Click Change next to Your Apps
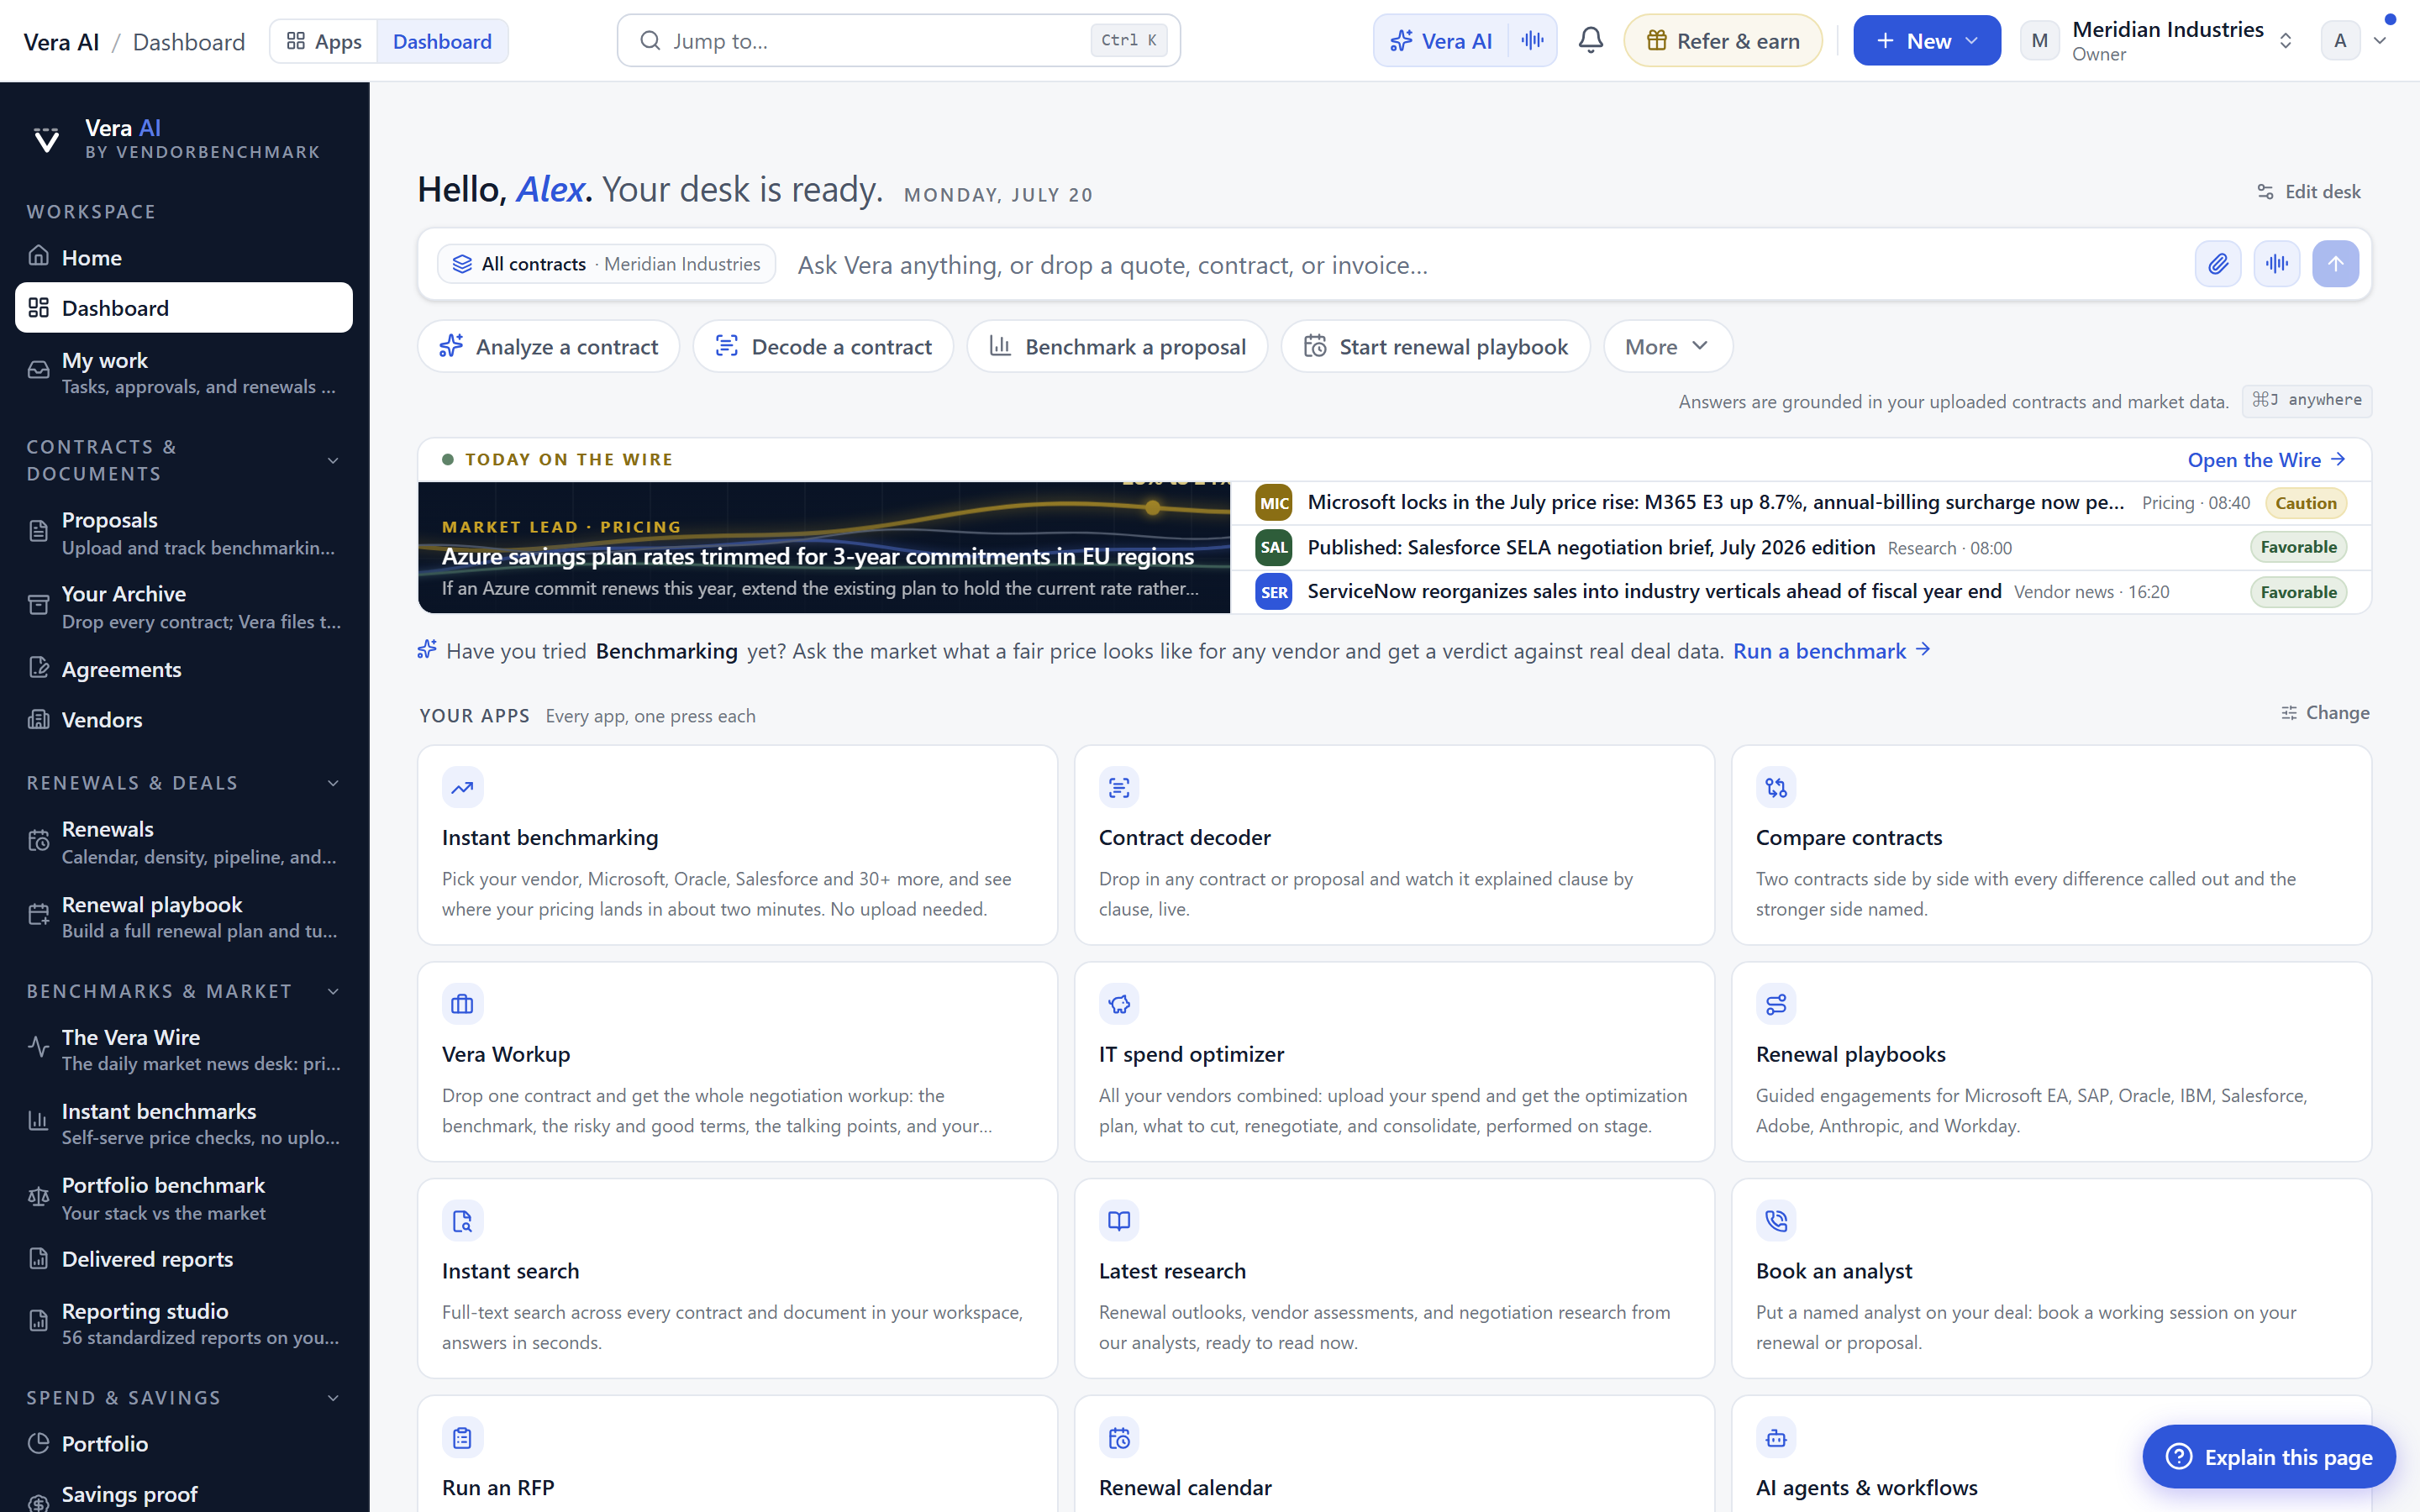The width and height of the screenshot is (2420, 1512). tap(2325, 713)
